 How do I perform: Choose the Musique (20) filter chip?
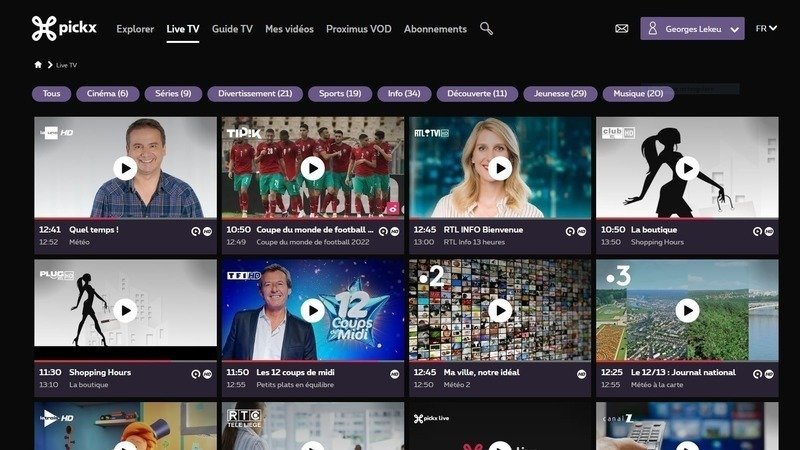tap(638, 94)
